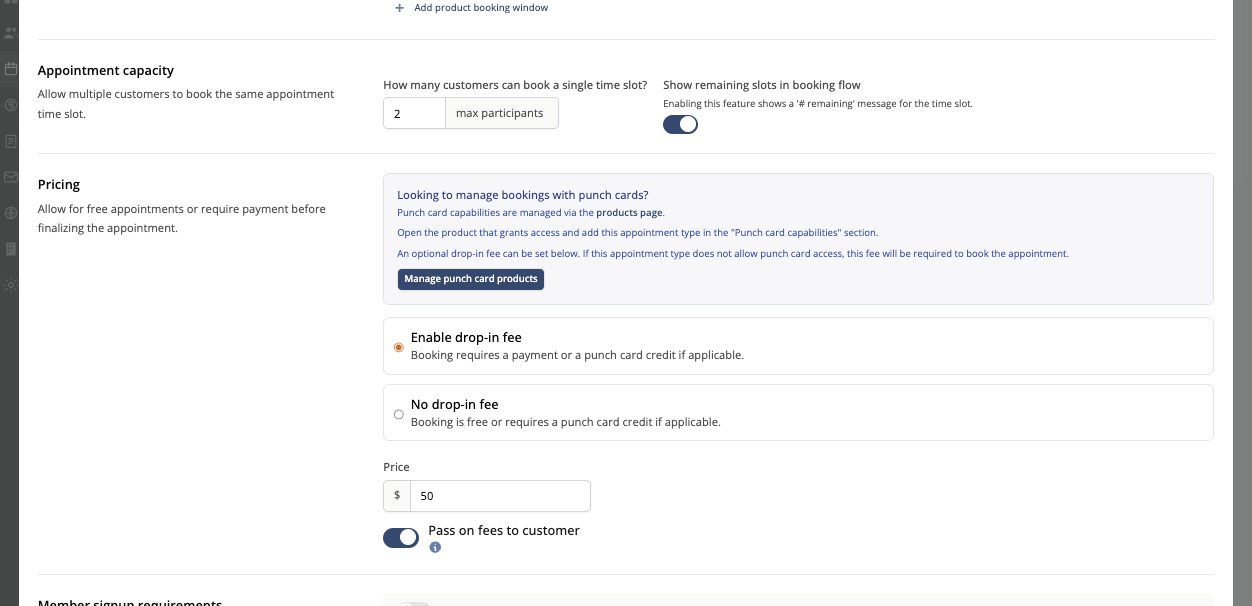Open the members icon in sidebar
This screenshot has width=1252, height=606.
coord(10,33)
